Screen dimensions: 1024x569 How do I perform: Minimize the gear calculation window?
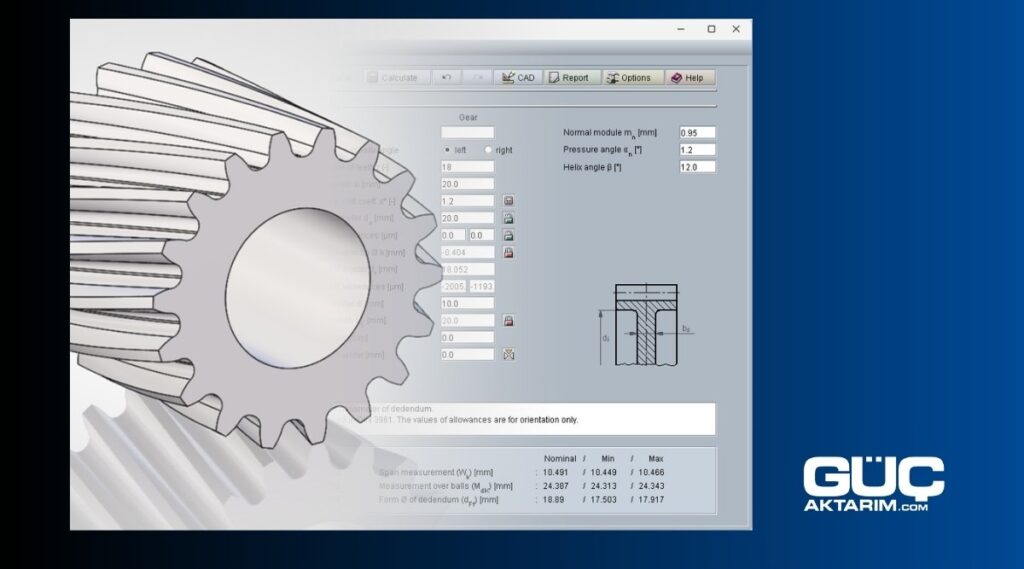681,29
